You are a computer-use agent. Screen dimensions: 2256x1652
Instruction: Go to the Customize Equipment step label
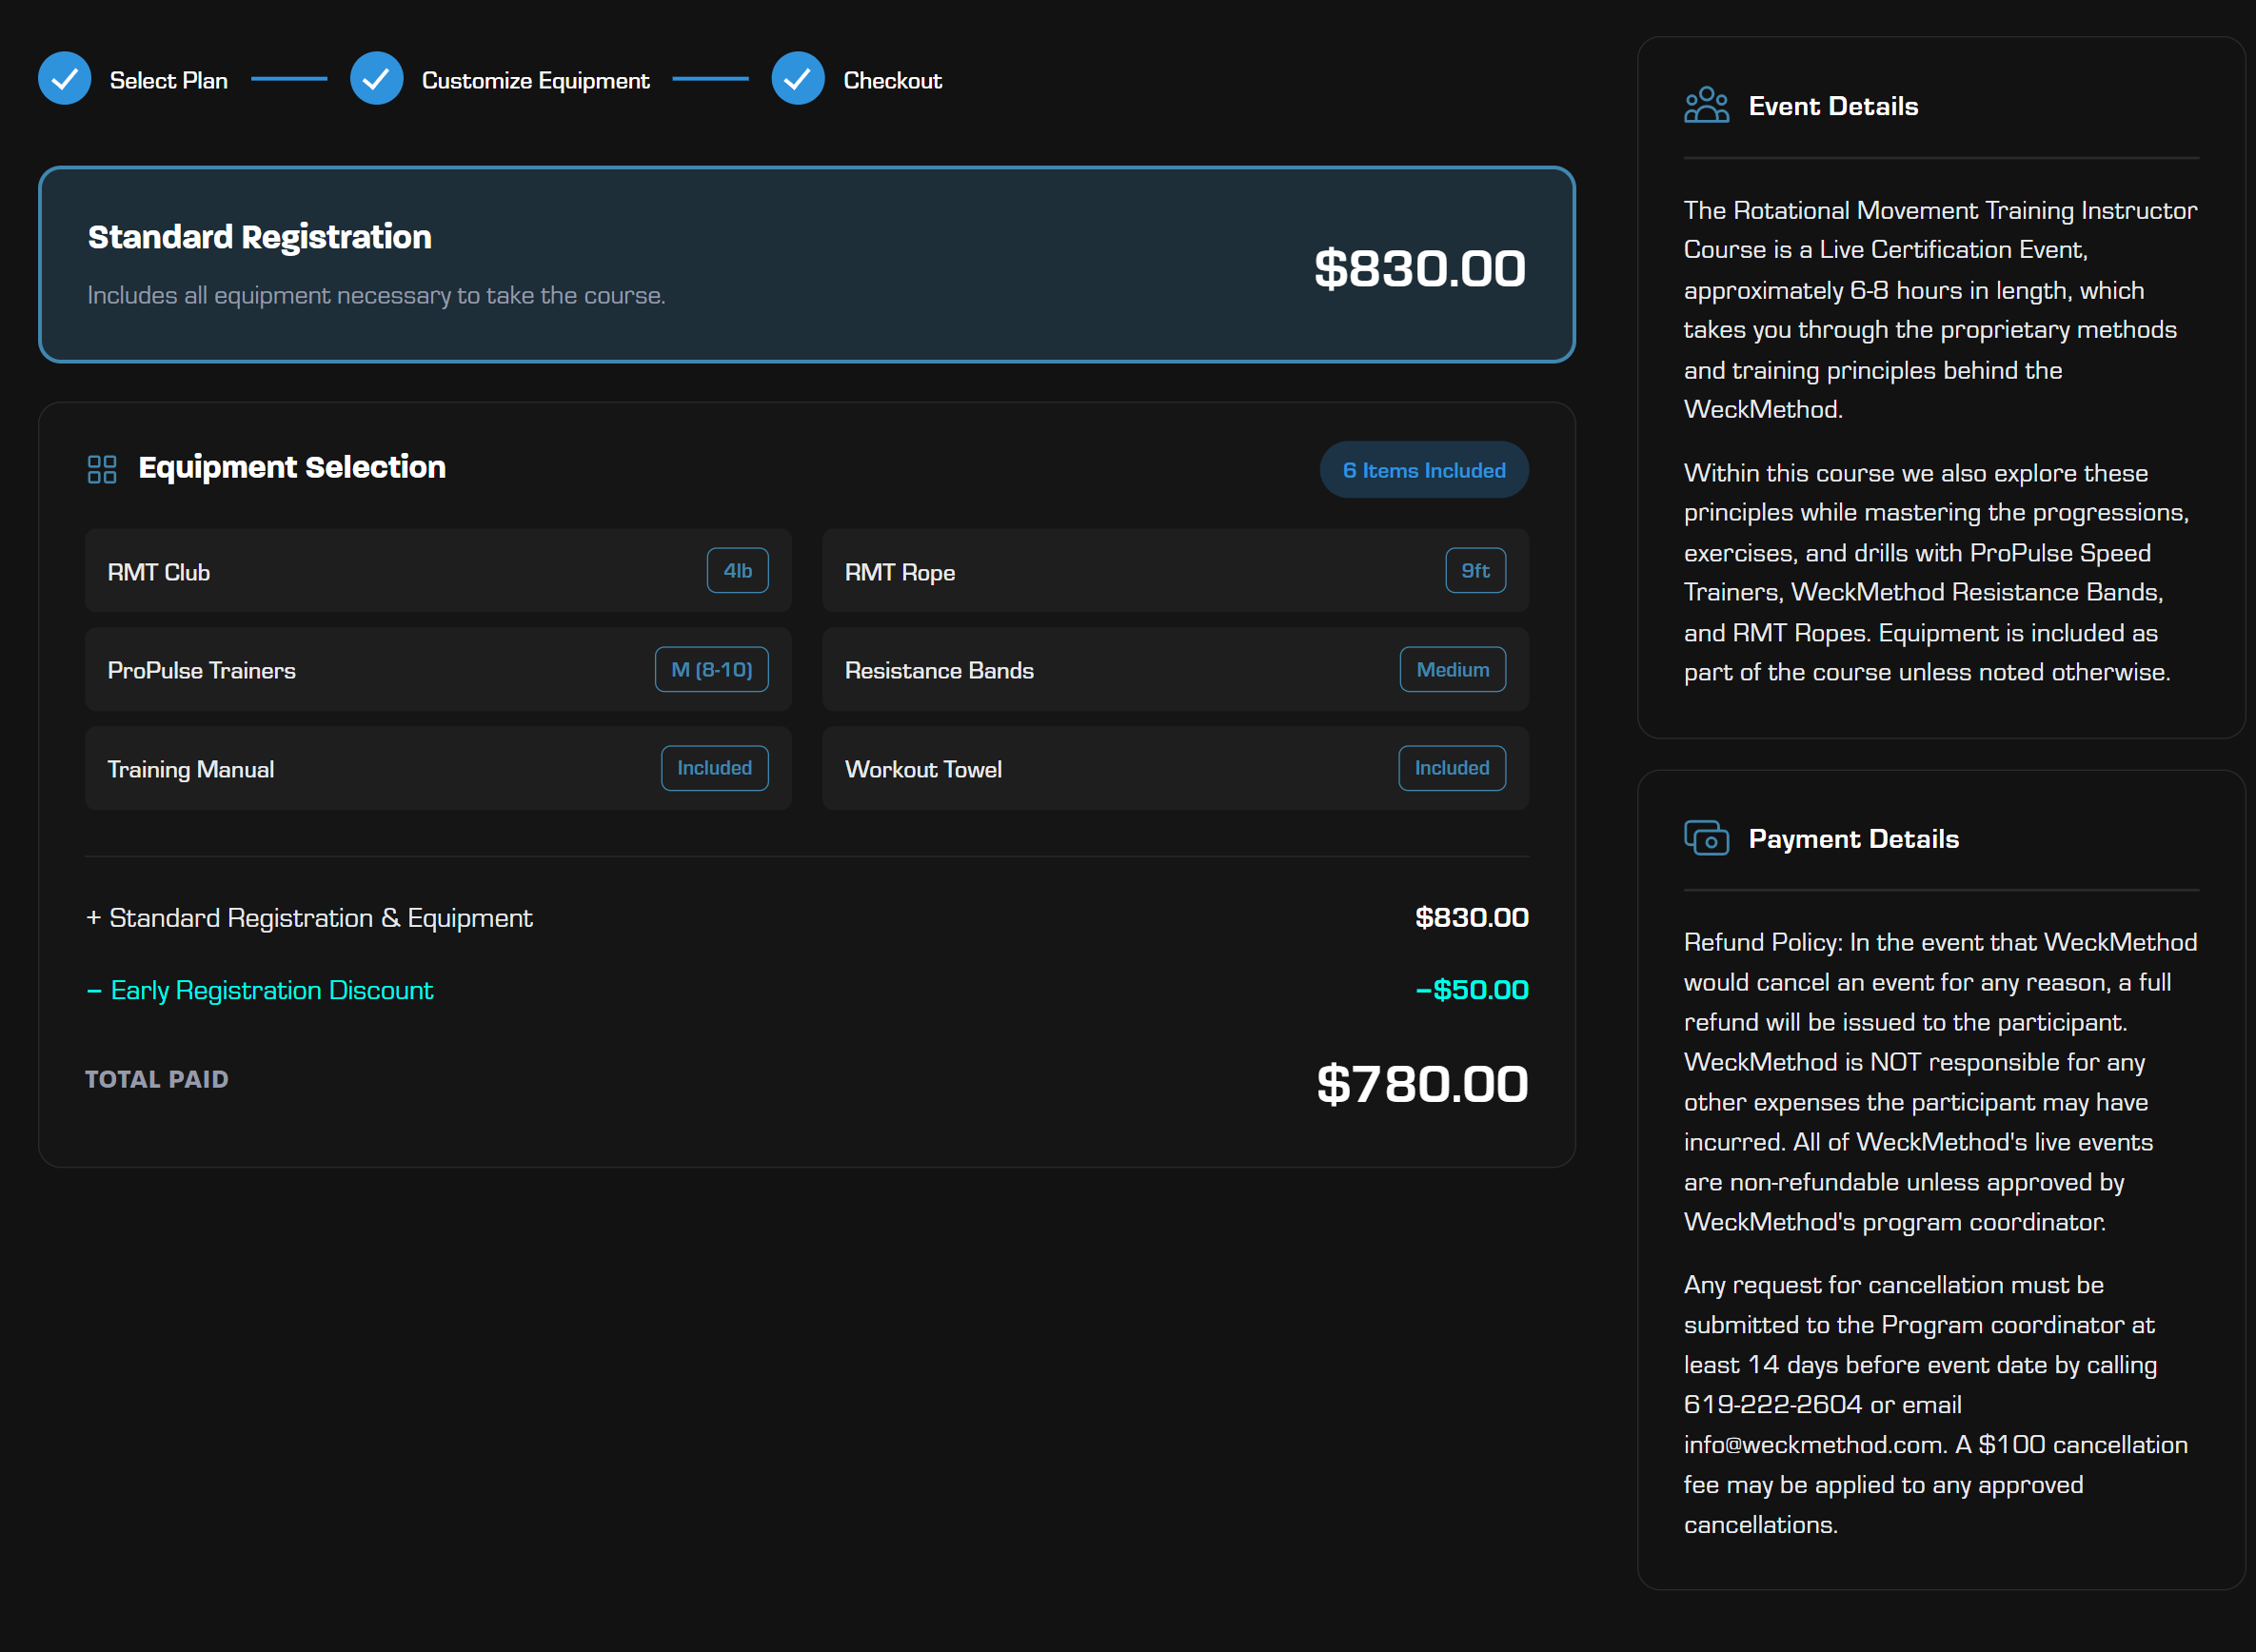tap(535, 80)
